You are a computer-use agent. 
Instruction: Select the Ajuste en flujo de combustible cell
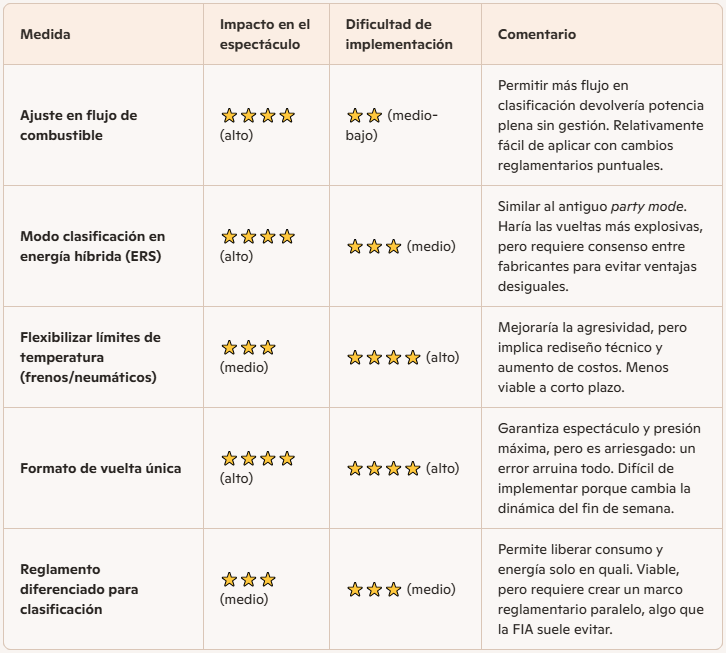point(78,125)
